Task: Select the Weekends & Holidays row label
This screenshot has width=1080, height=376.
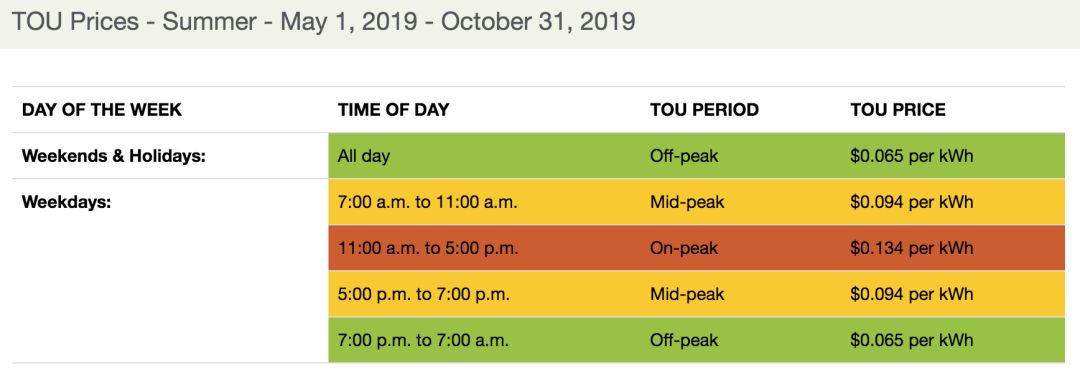Action: [114, 156]
